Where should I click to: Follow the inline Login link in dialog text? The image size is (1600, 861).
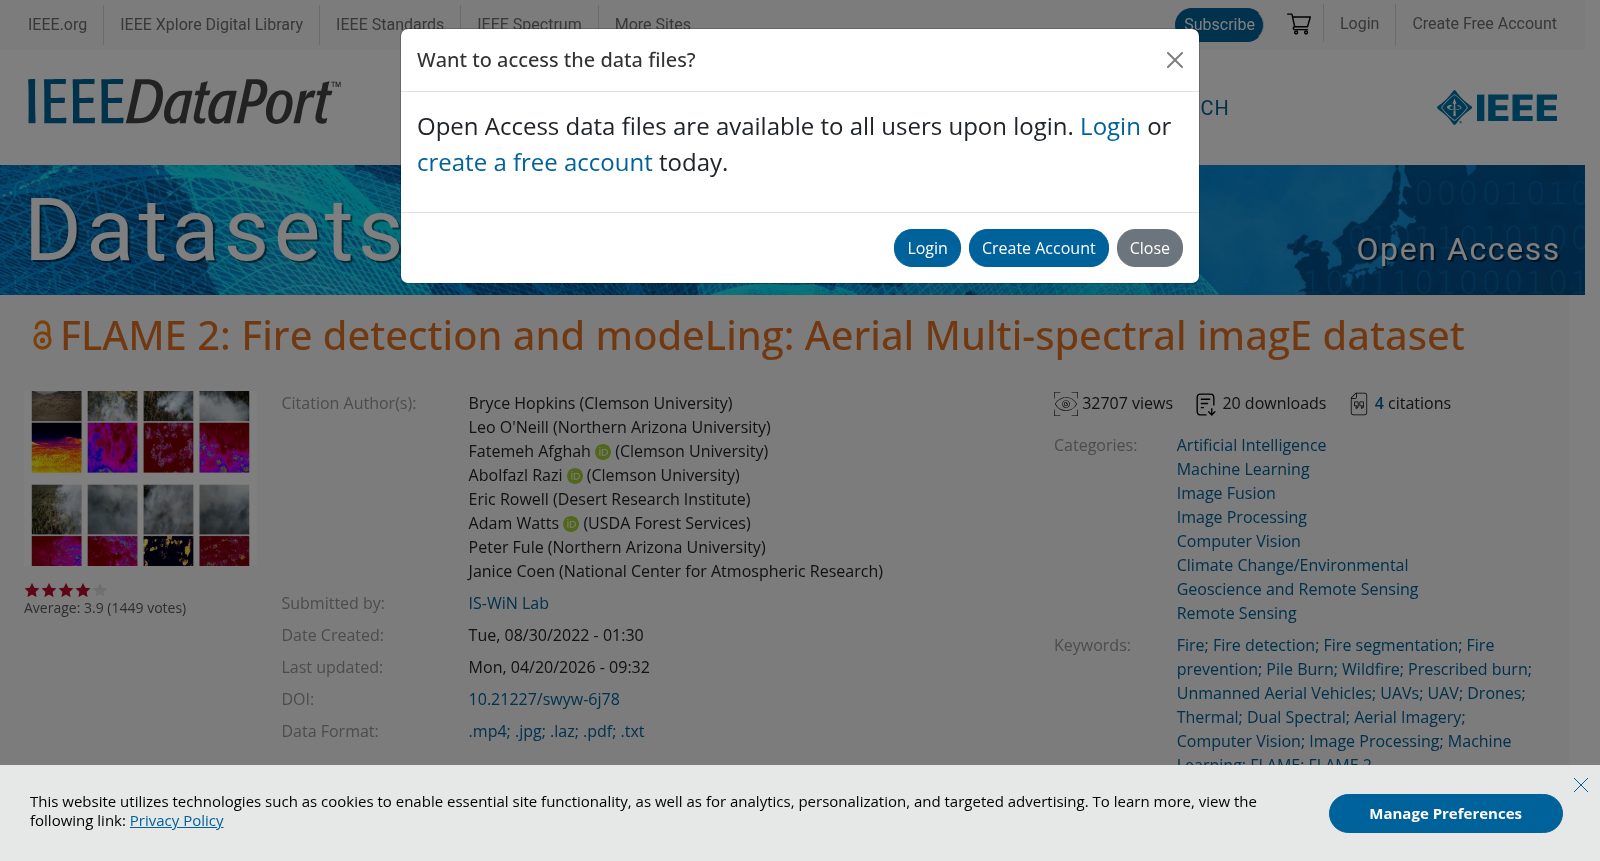[x=1110, y=127]
